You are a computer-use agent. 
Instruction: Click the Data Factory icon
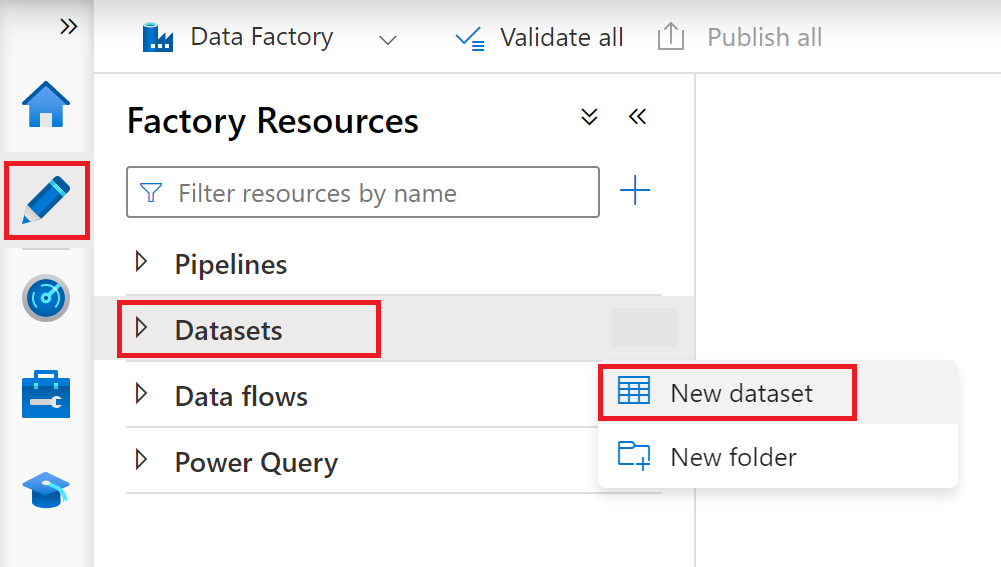tap(158, 38)
